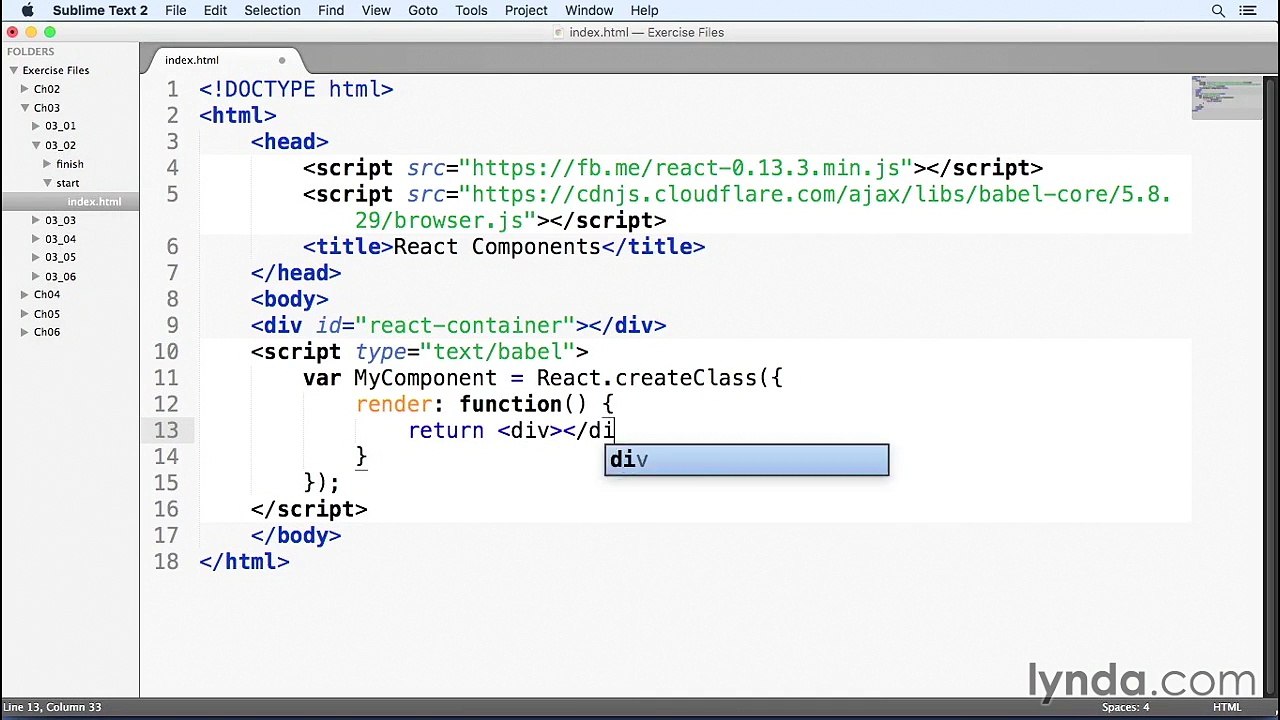Screen dimensions: 1280x720
Task: Open the Project menu
Action: pos(526,10)
